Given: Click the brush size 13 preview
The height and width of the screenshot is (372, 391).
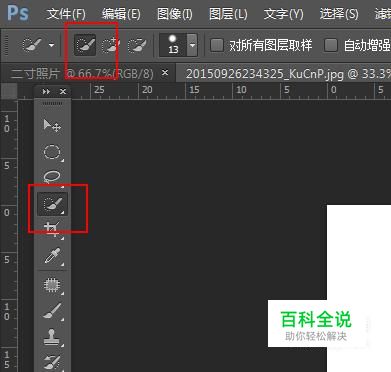Looking at the screenshot, I should pos(173,45).
